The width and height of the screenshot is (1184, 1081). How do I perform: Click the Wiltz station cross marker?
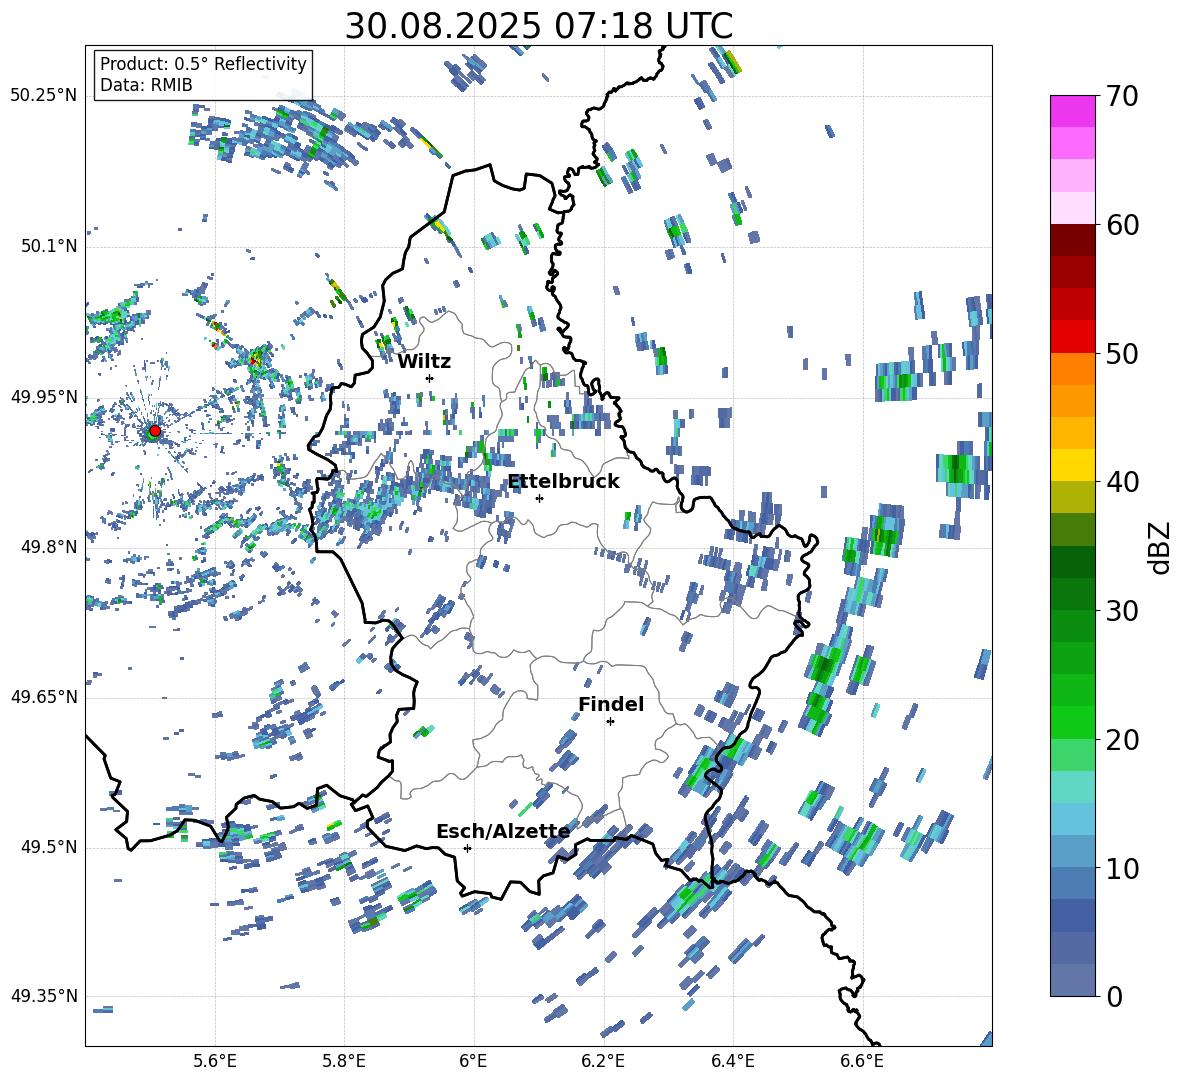point(430,378)
